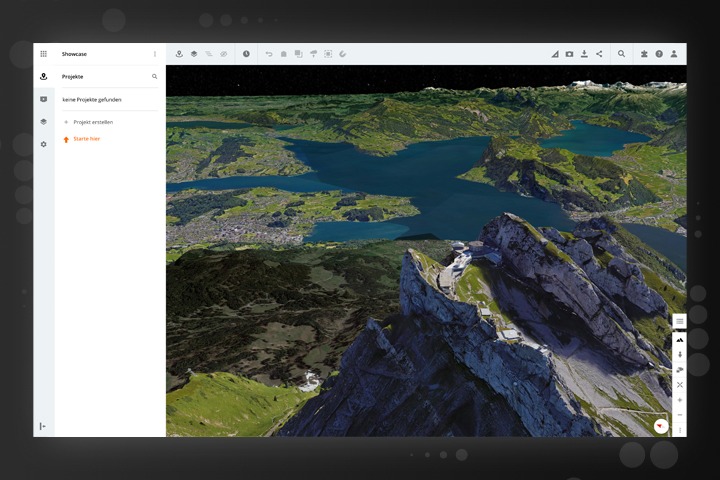Open the app grid menu beside Showcase
The width and height of the screenshot is (720, 480).
coord(44,54)
